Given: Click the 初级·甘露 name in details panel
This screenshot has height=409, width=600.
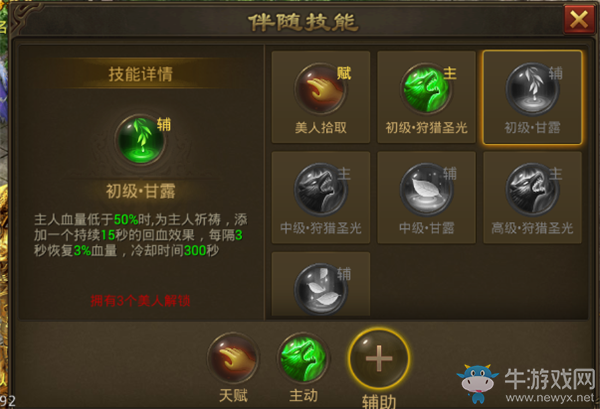Looking at the screenshot, I should tap(140, 191).
